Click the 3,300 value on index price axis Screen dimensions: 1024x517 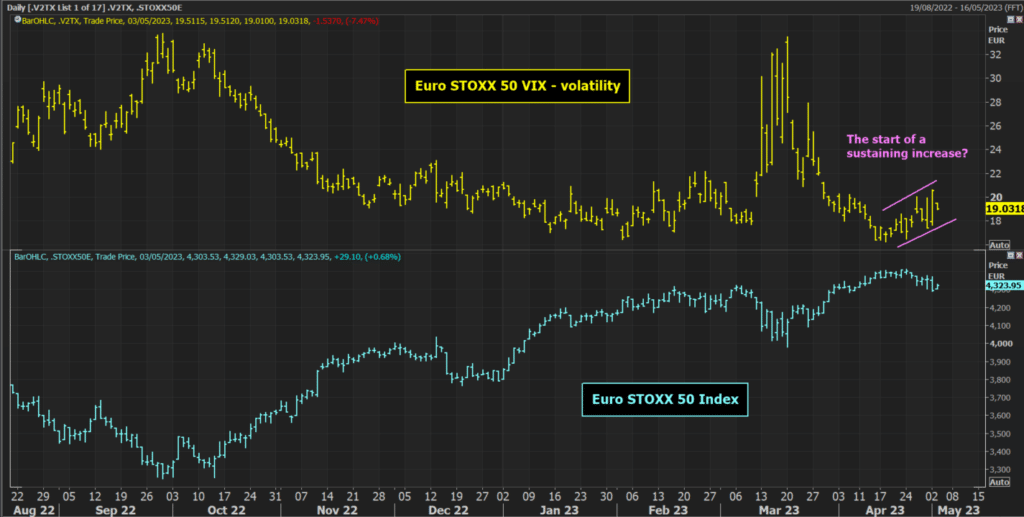pos(1000,469)
